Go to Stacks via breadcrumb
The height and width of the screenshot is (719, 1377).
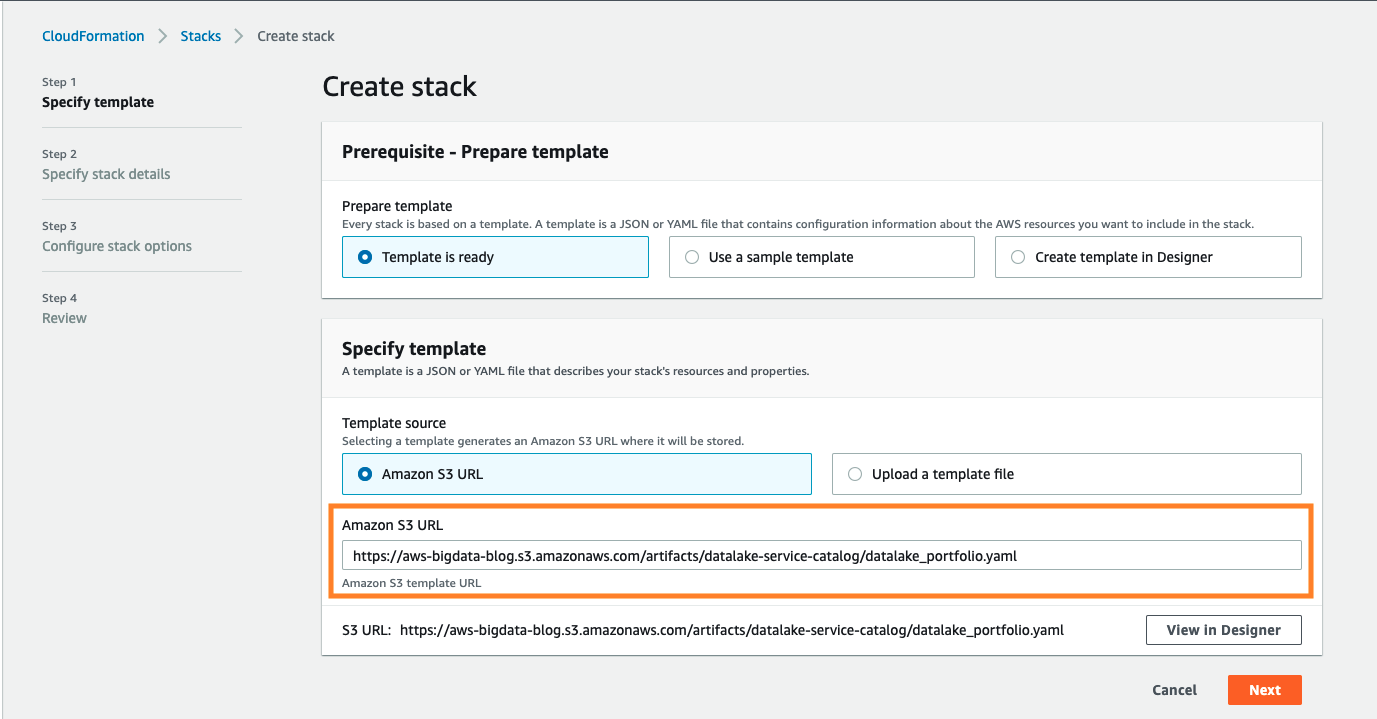(x=200, y=36)
